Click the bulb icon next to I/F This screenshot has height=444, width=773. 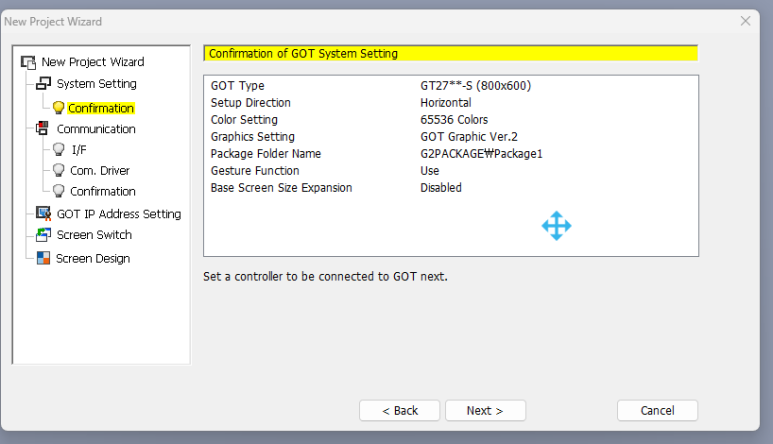pyautogui.click(x=59, y=149)
